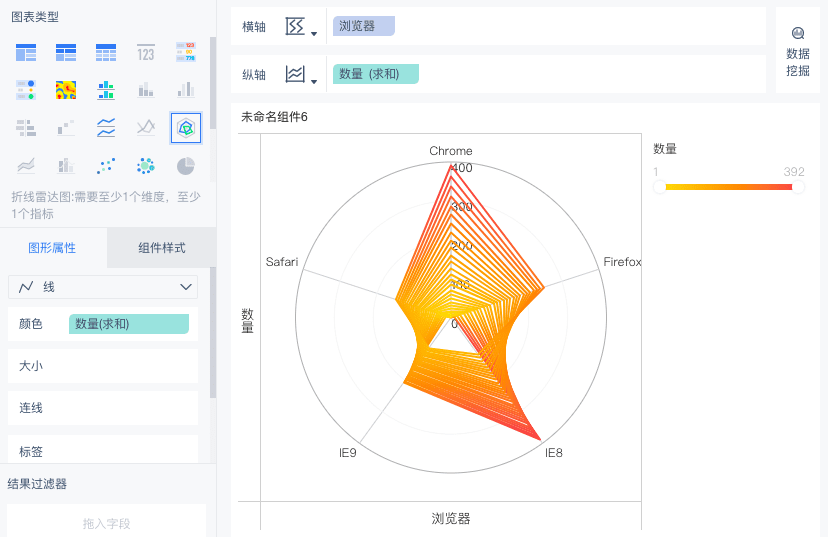This screenshot has height=537, width=828.
Task: Click the 未命名组件6 component title
Action: pyautogui.click(x=274, y=117)
